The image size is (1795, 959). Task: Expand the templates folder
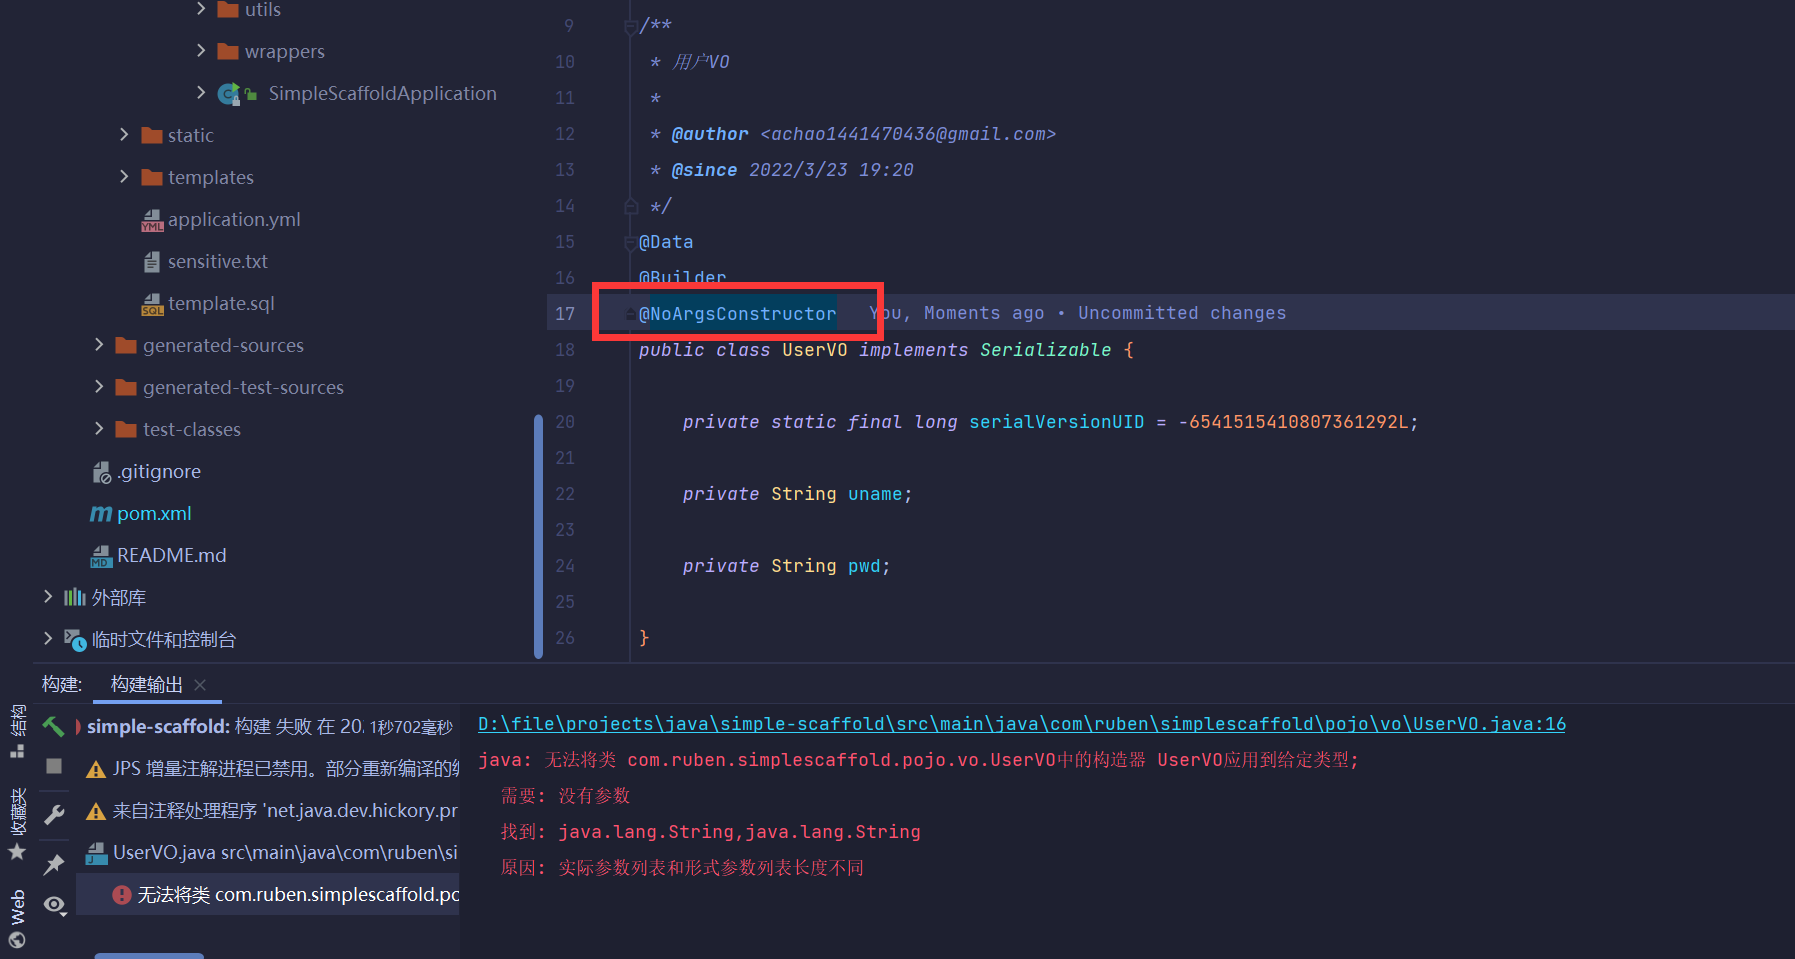124,177
